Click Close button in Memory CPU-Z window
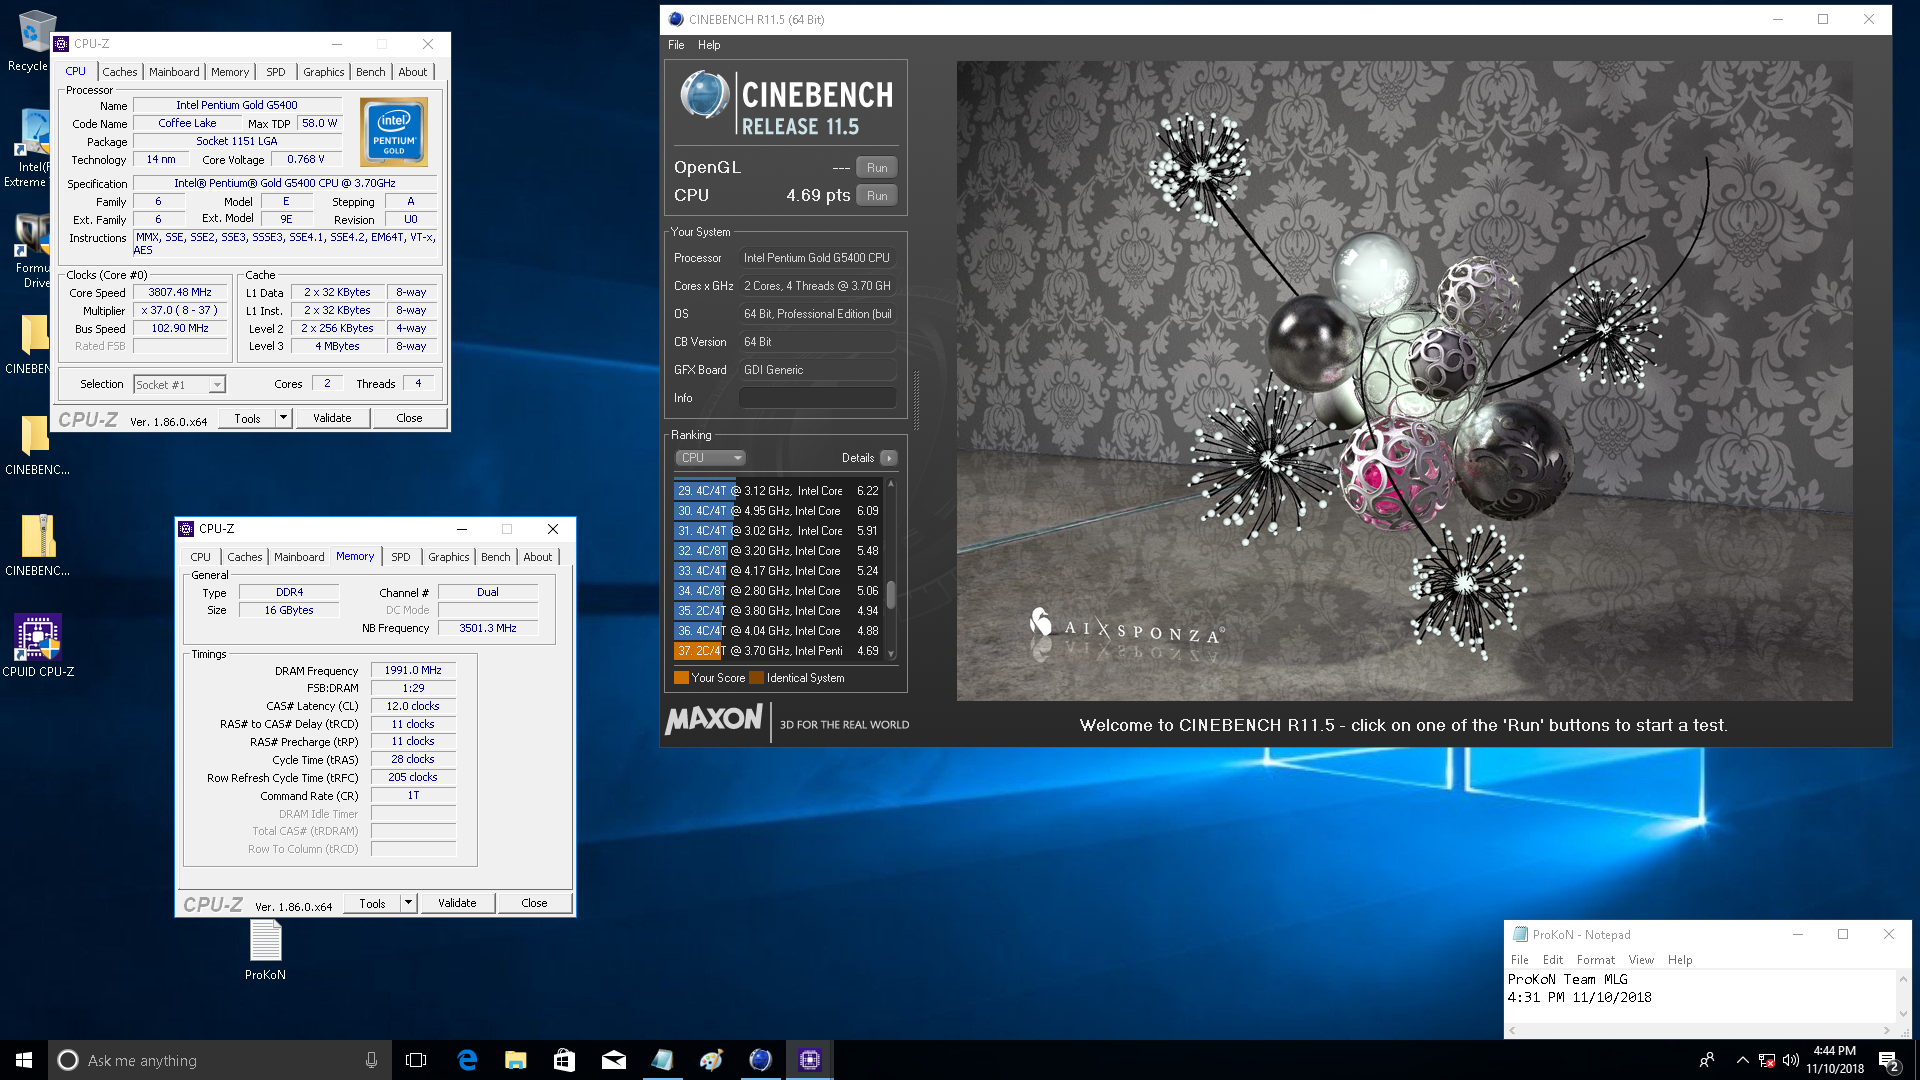 pos(534,903)
